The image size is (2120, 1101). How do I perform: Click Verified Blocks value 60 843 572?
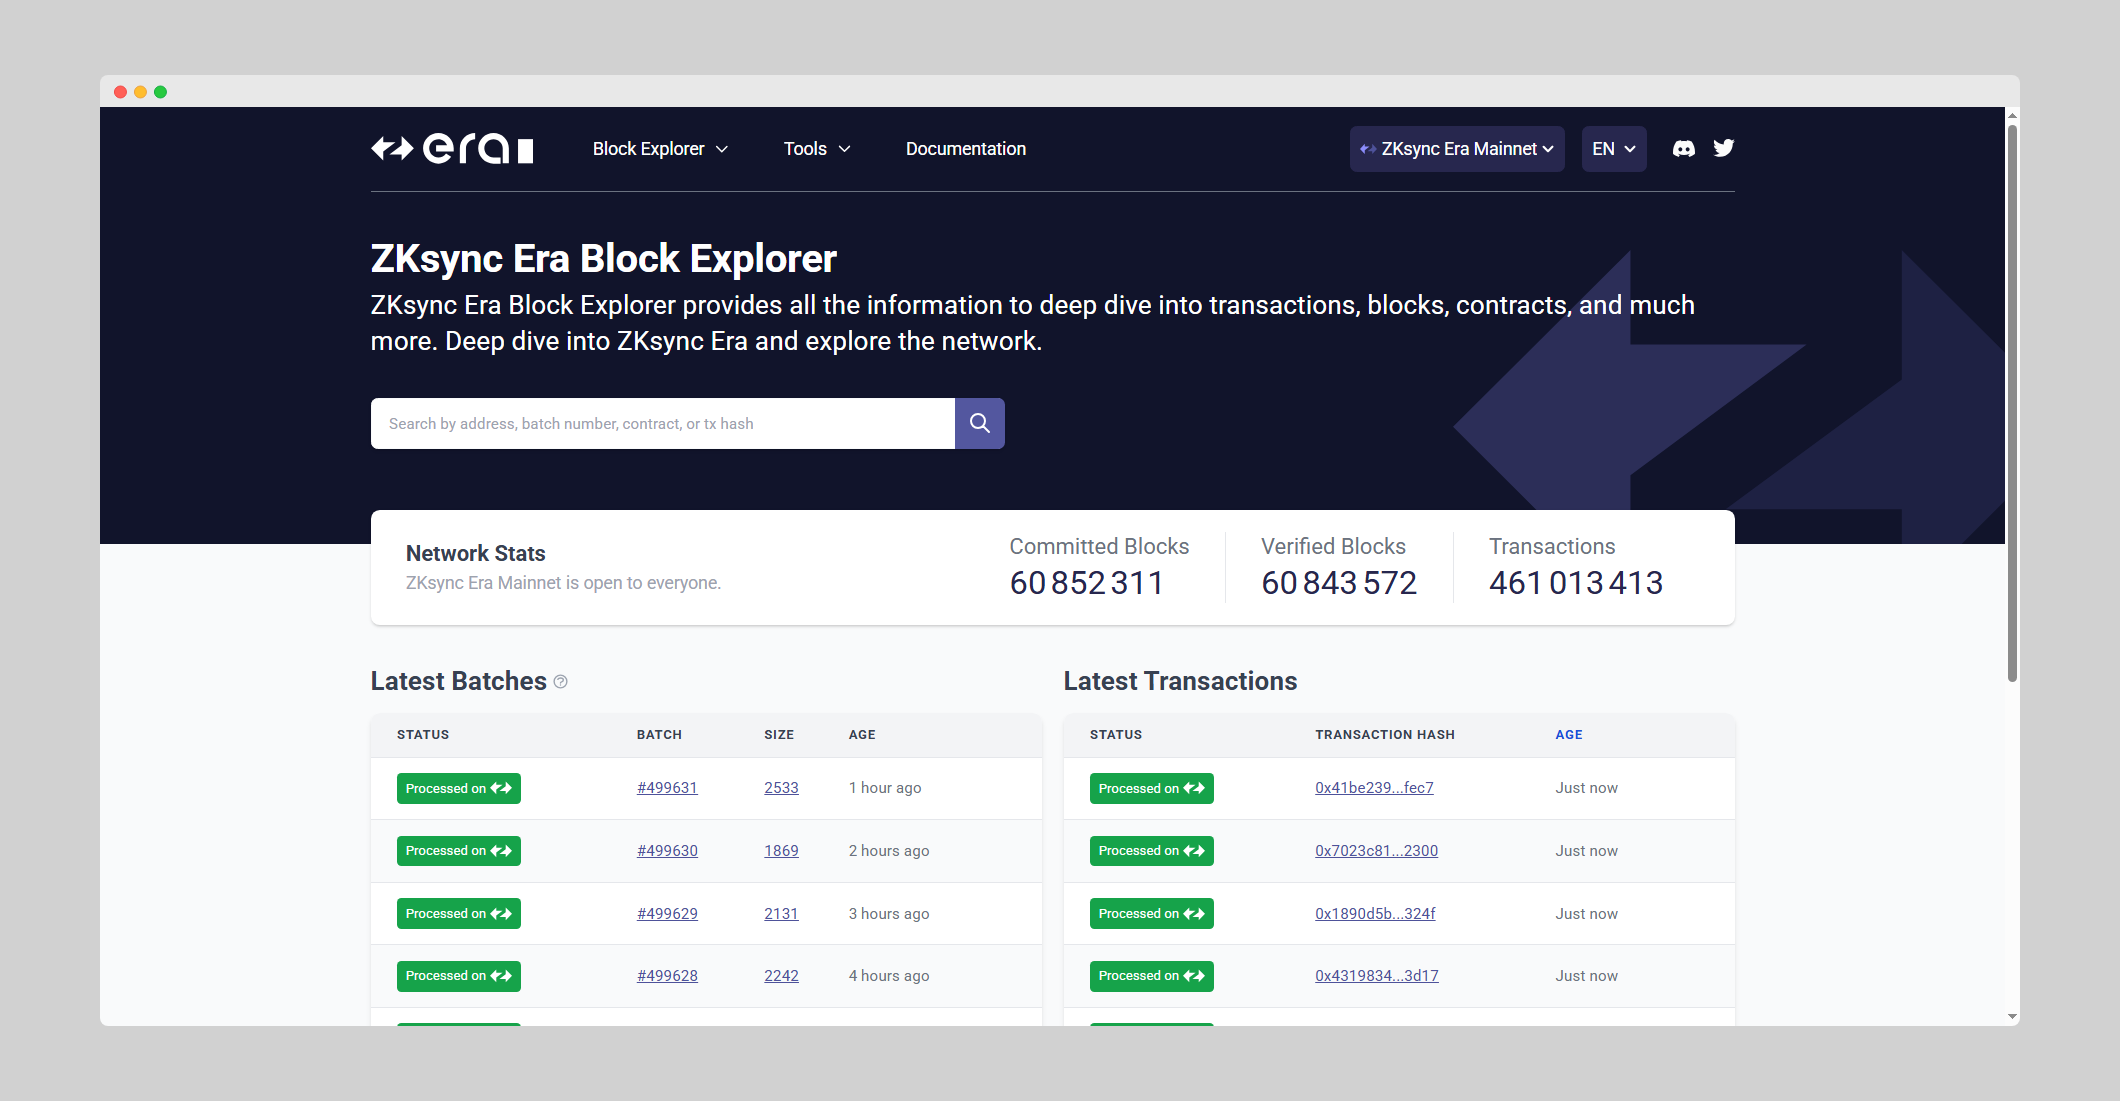point(1339,583)
